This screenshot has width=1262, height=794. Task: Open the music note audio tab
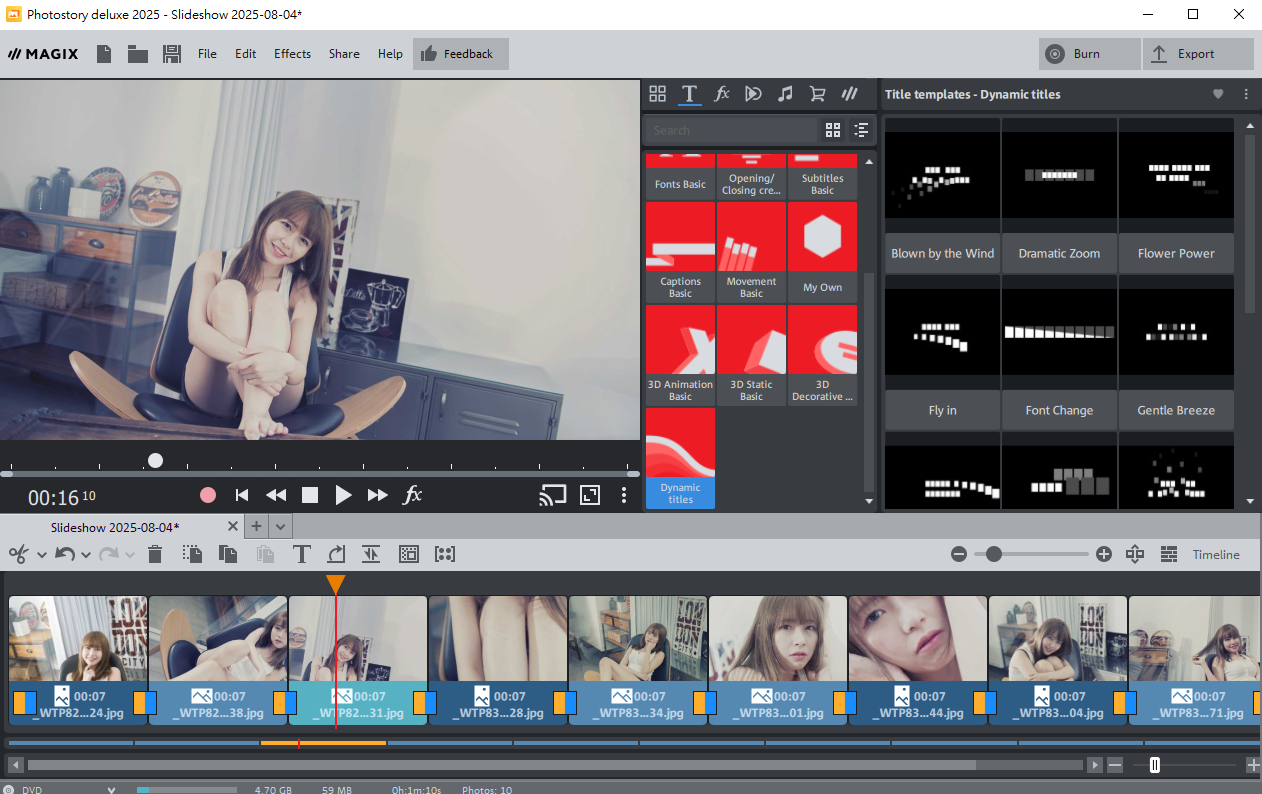[786, 94]
